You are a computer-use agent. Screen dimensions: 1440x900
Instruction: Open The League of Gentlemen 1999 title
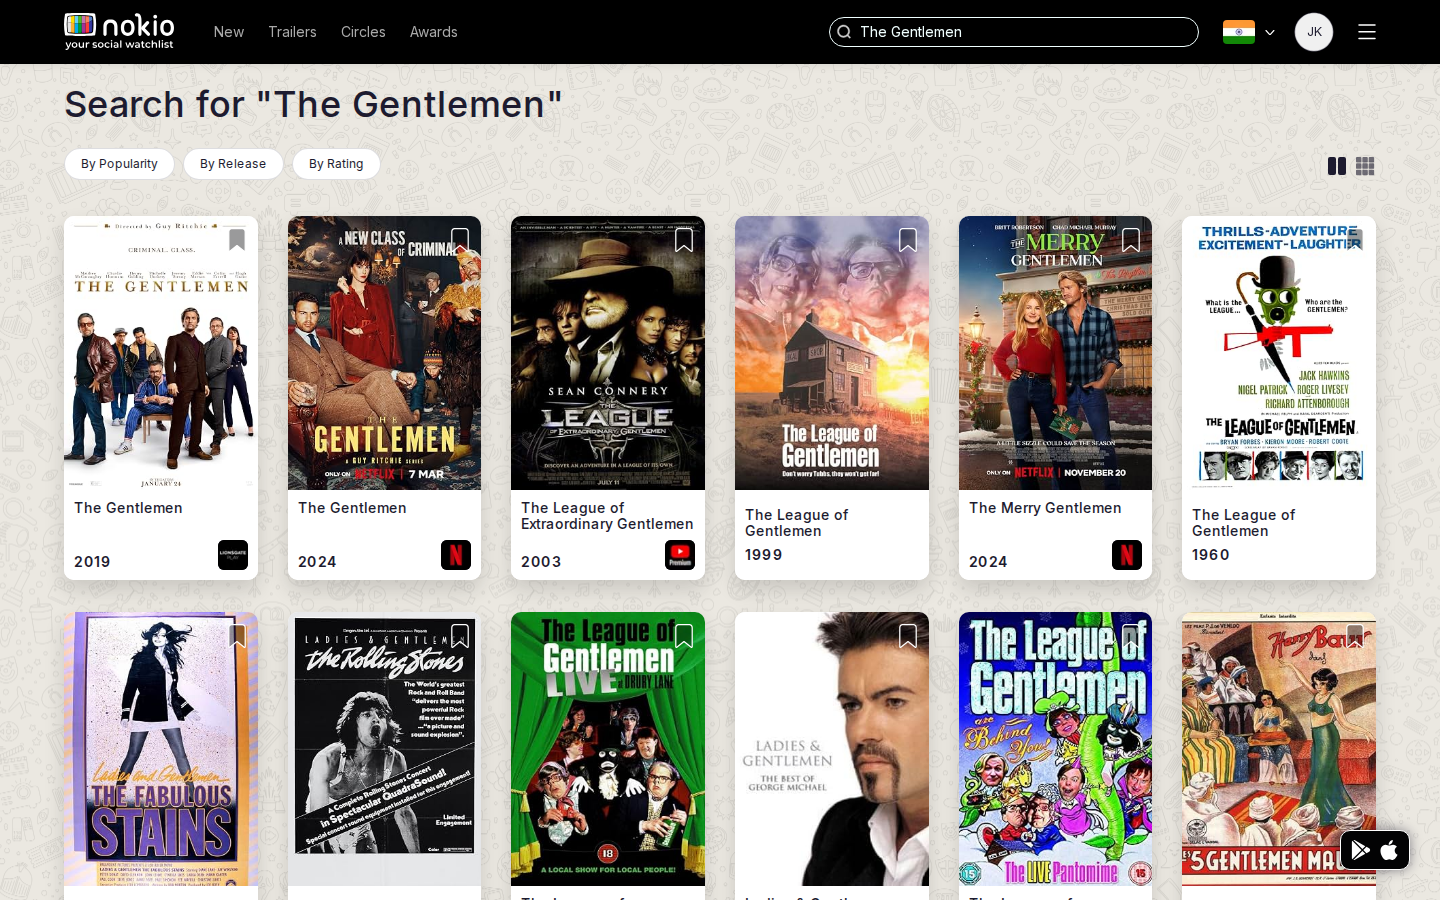(x=796, y=523)
